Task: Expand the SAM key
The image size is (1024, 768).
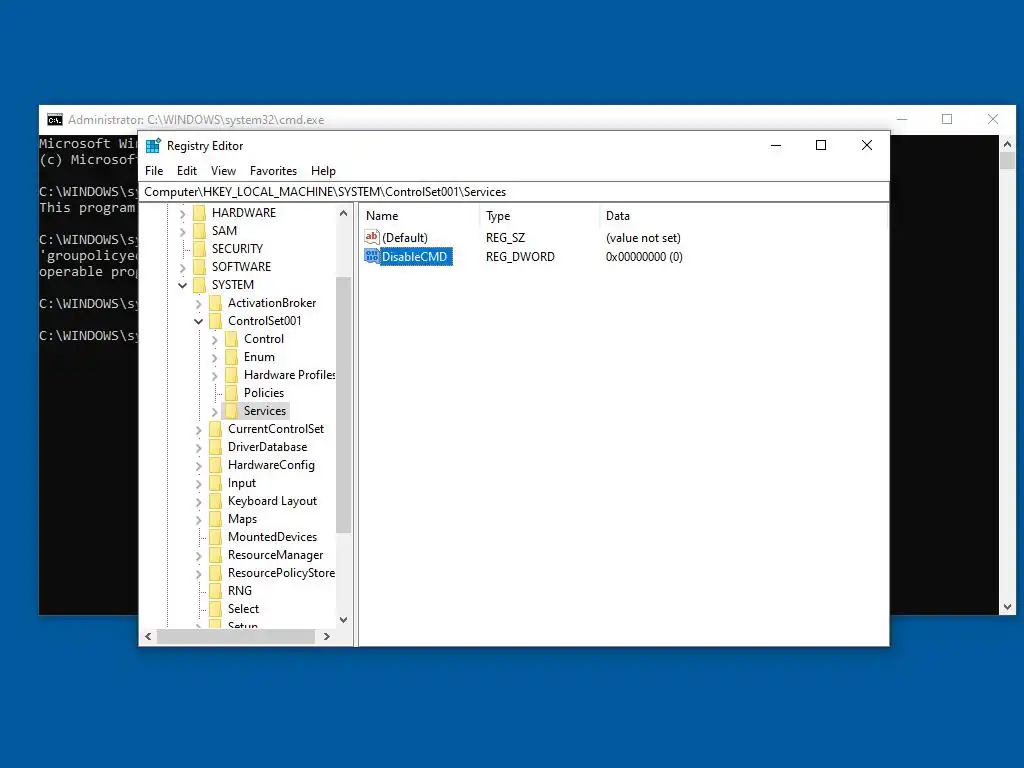Action: pyautogui.click(x=183, y=231)
